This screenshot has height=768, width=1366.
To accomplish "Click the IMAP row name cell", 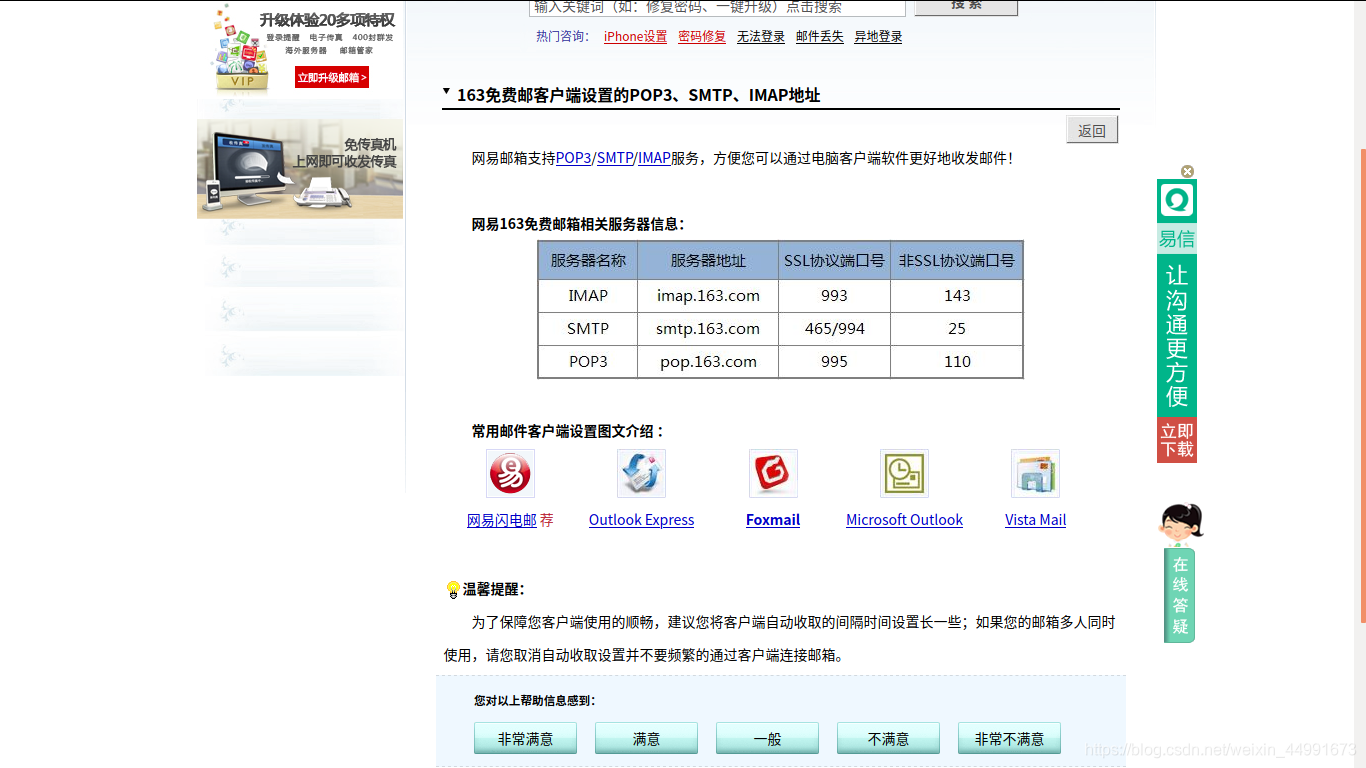I will 588,296.
